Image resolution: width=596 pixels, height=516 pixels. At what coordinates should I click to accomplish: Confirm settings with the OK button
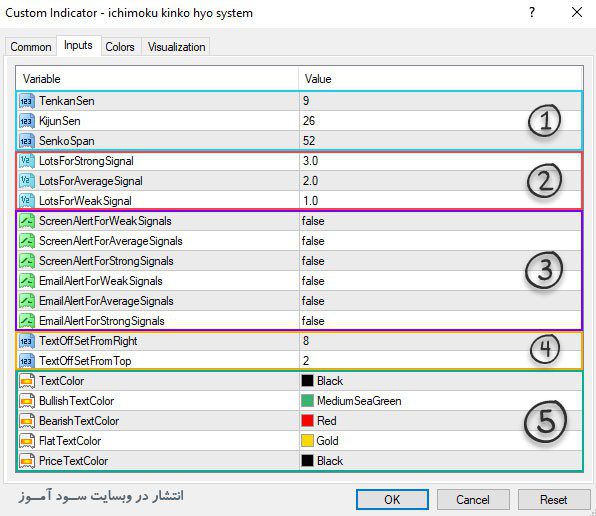[392, 499]
